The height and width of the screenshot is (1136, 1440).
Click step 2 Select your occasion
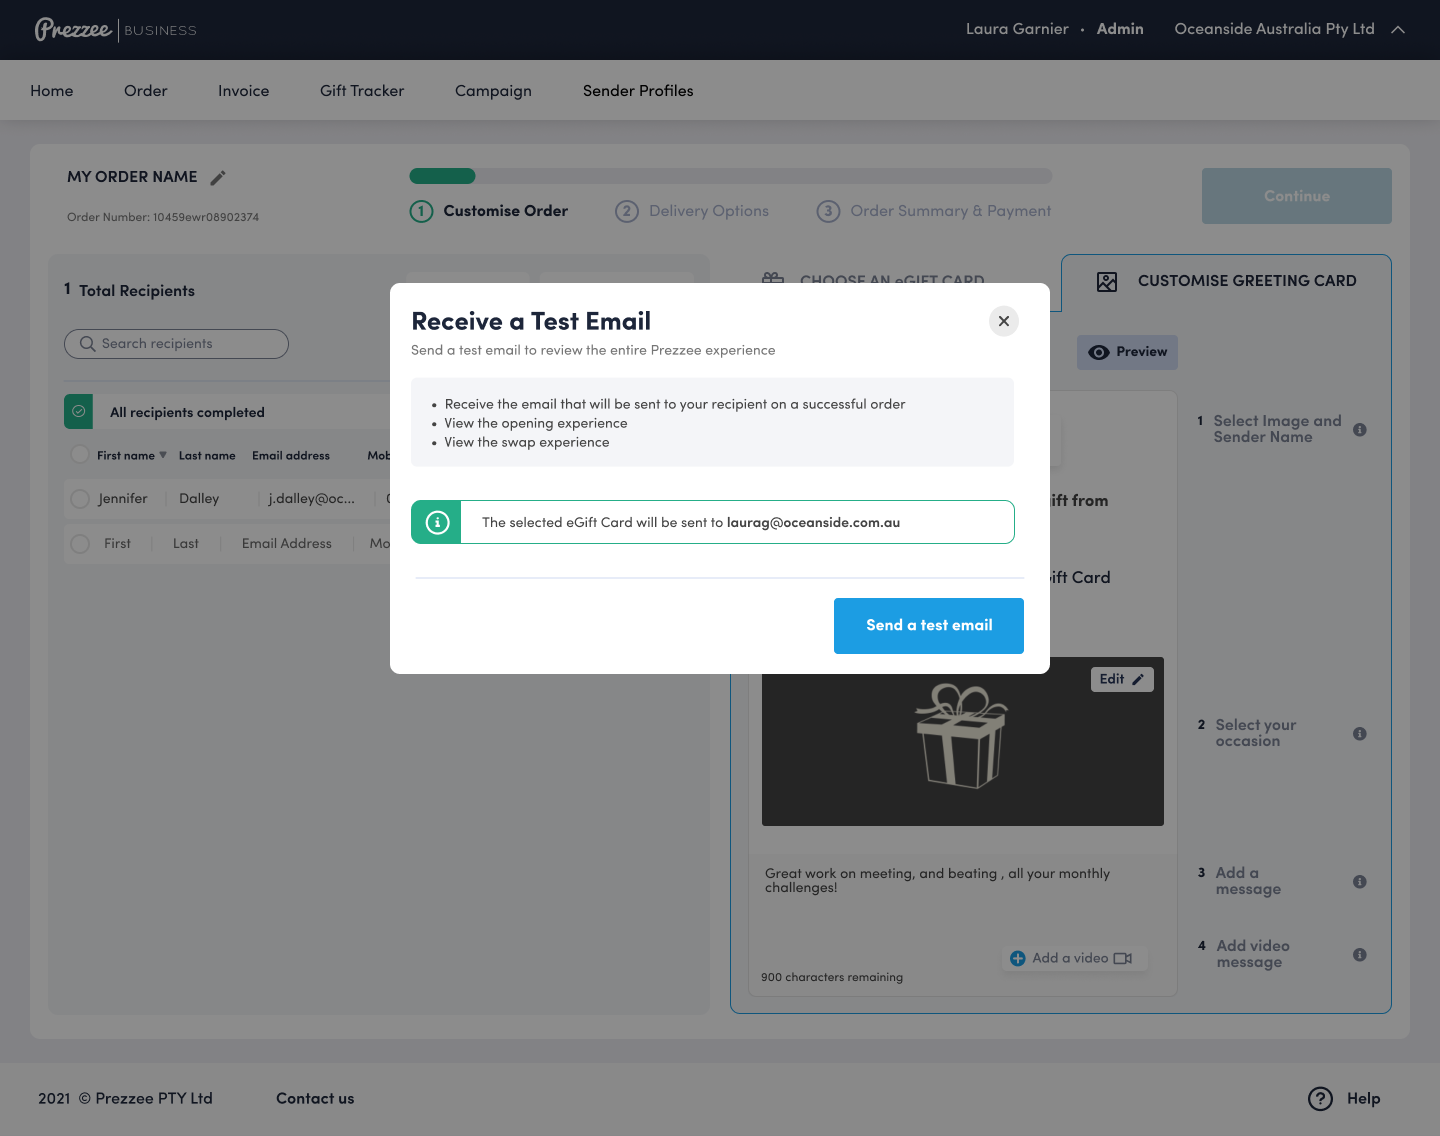click(1255, 733)
